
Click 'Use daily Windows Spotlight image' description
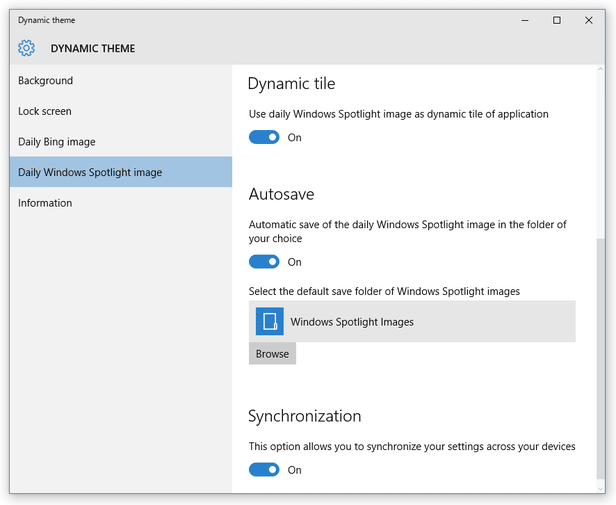tap(398, 114)
